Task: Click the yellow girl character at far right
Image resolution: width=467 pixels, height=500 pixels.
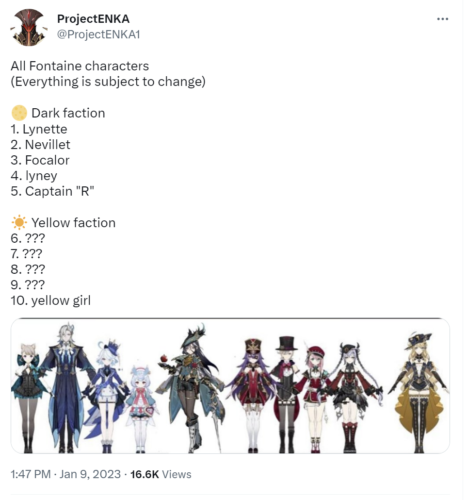Action: pyautogui.click(x=419, y=393)
